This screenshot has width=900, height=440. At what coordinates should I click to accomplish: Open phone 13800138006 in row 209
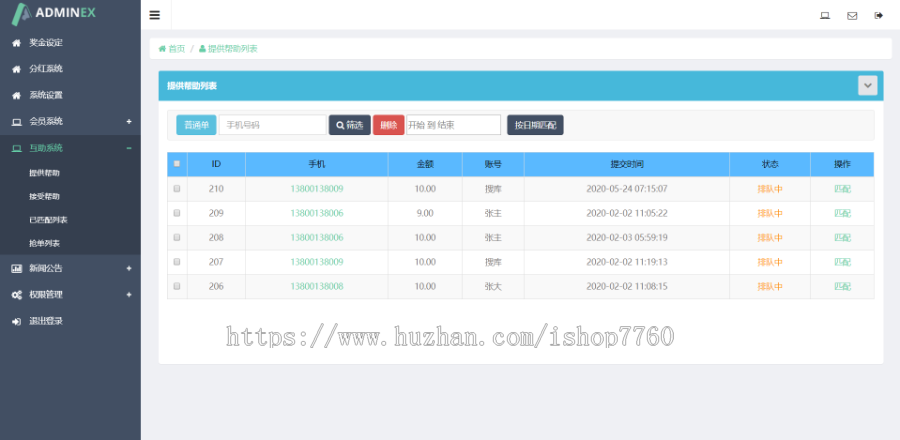[317, 213]
